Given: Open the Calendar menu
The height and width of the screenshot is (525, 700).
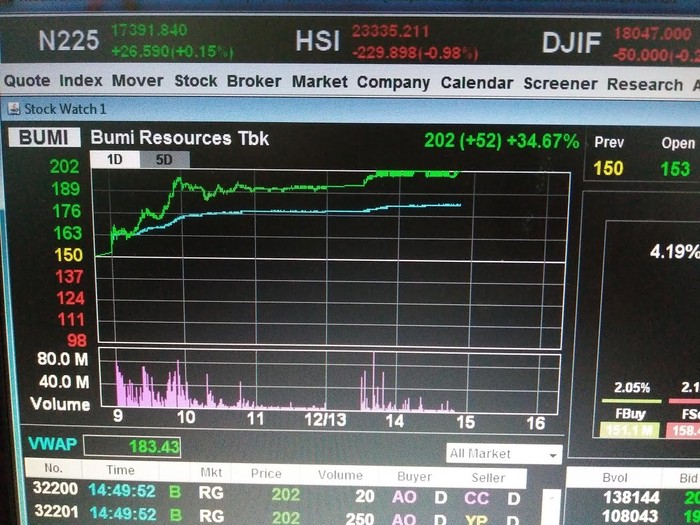Looking at the screenshot, I should coord(477,83).
